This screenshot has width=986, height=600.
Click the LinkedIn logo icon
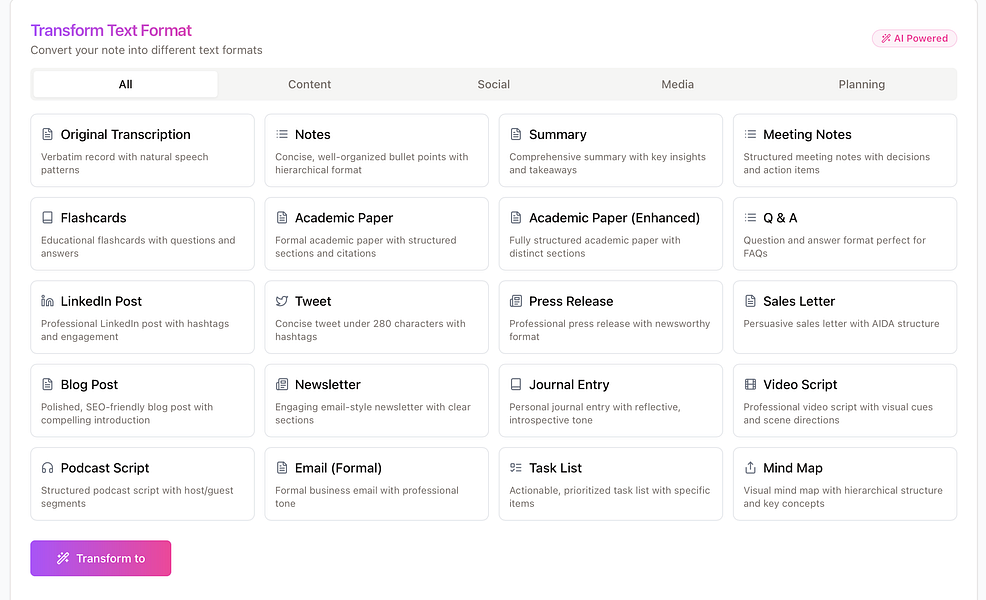pos(47,301)
